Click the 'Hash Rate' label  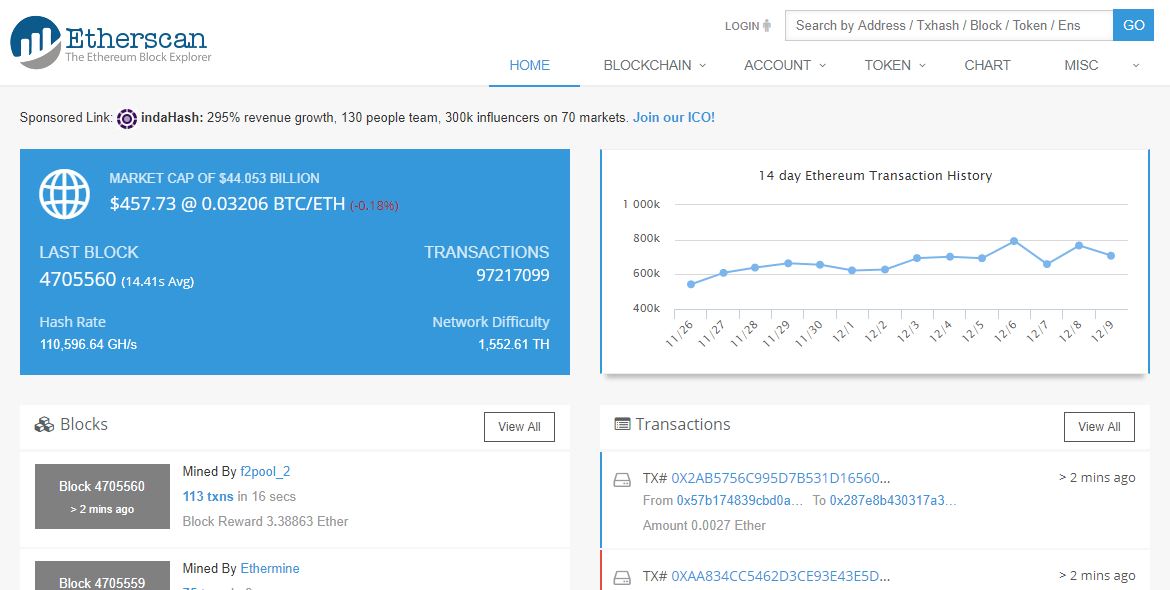72,322
